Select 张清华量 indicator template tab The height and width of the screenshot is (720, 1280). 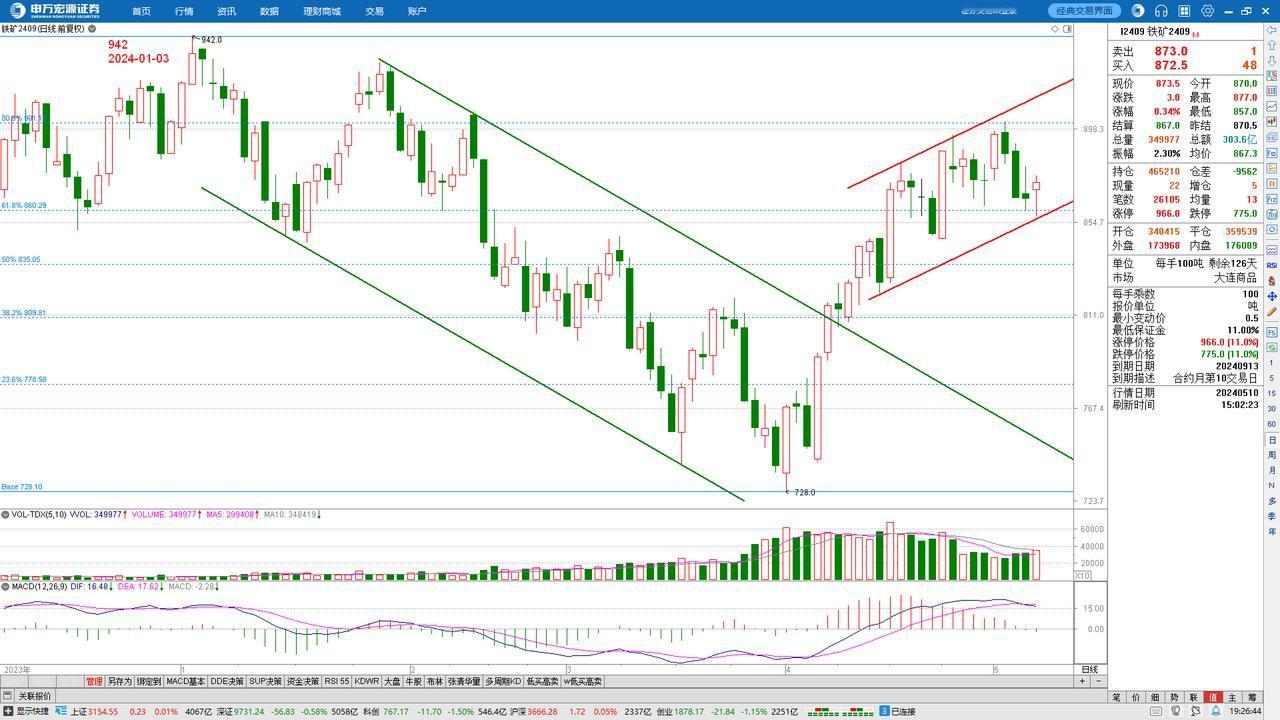coord(464,681)
